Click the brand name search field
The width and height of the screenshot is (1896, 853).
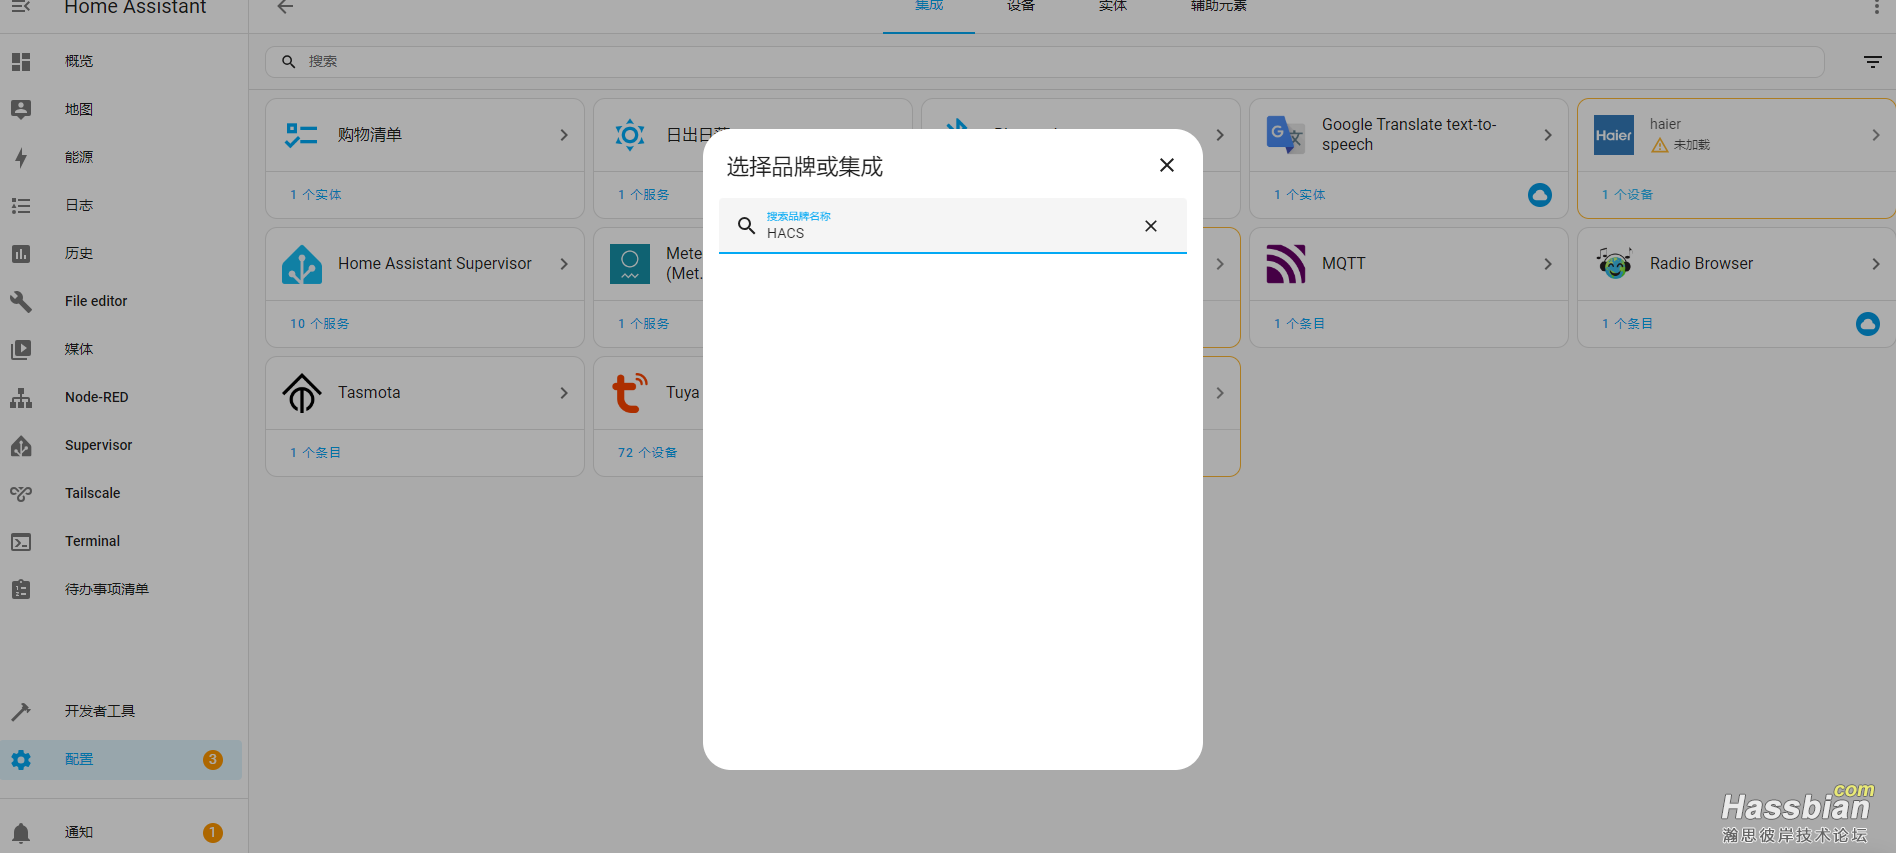pos(952,225)
